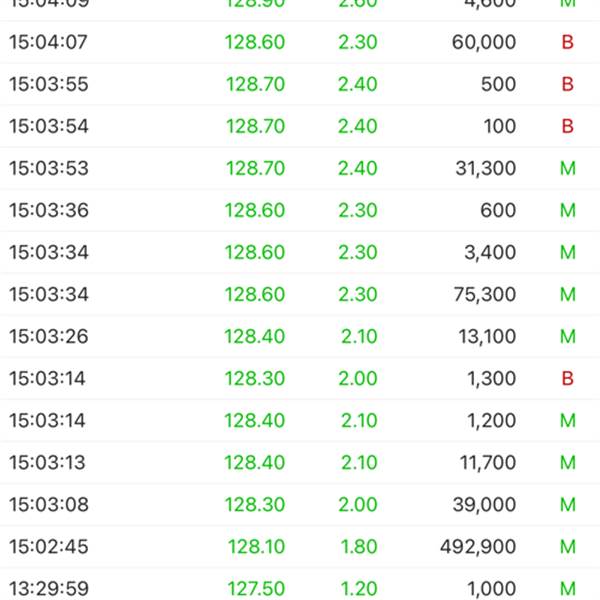This screenshot has width=600, height=600.
Task: Open the 13:29:59 trade row
Action: 300,585
